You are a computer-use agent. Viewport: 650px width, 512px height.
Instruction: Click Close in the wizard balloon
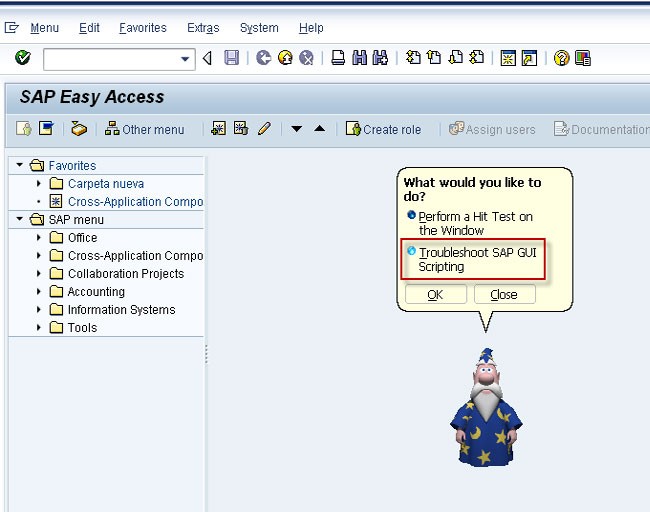[504, 294]
